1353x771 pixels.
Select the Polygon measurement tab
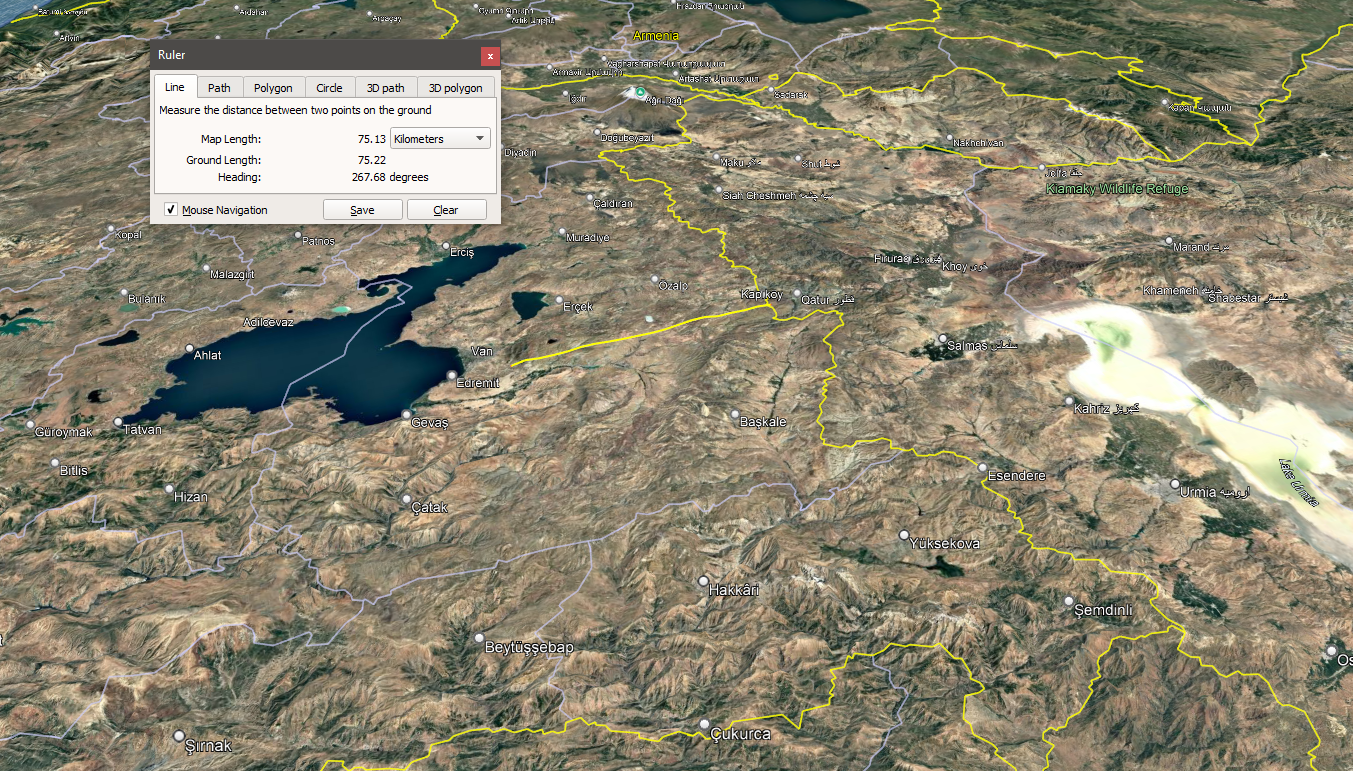(x=273, y=88)
